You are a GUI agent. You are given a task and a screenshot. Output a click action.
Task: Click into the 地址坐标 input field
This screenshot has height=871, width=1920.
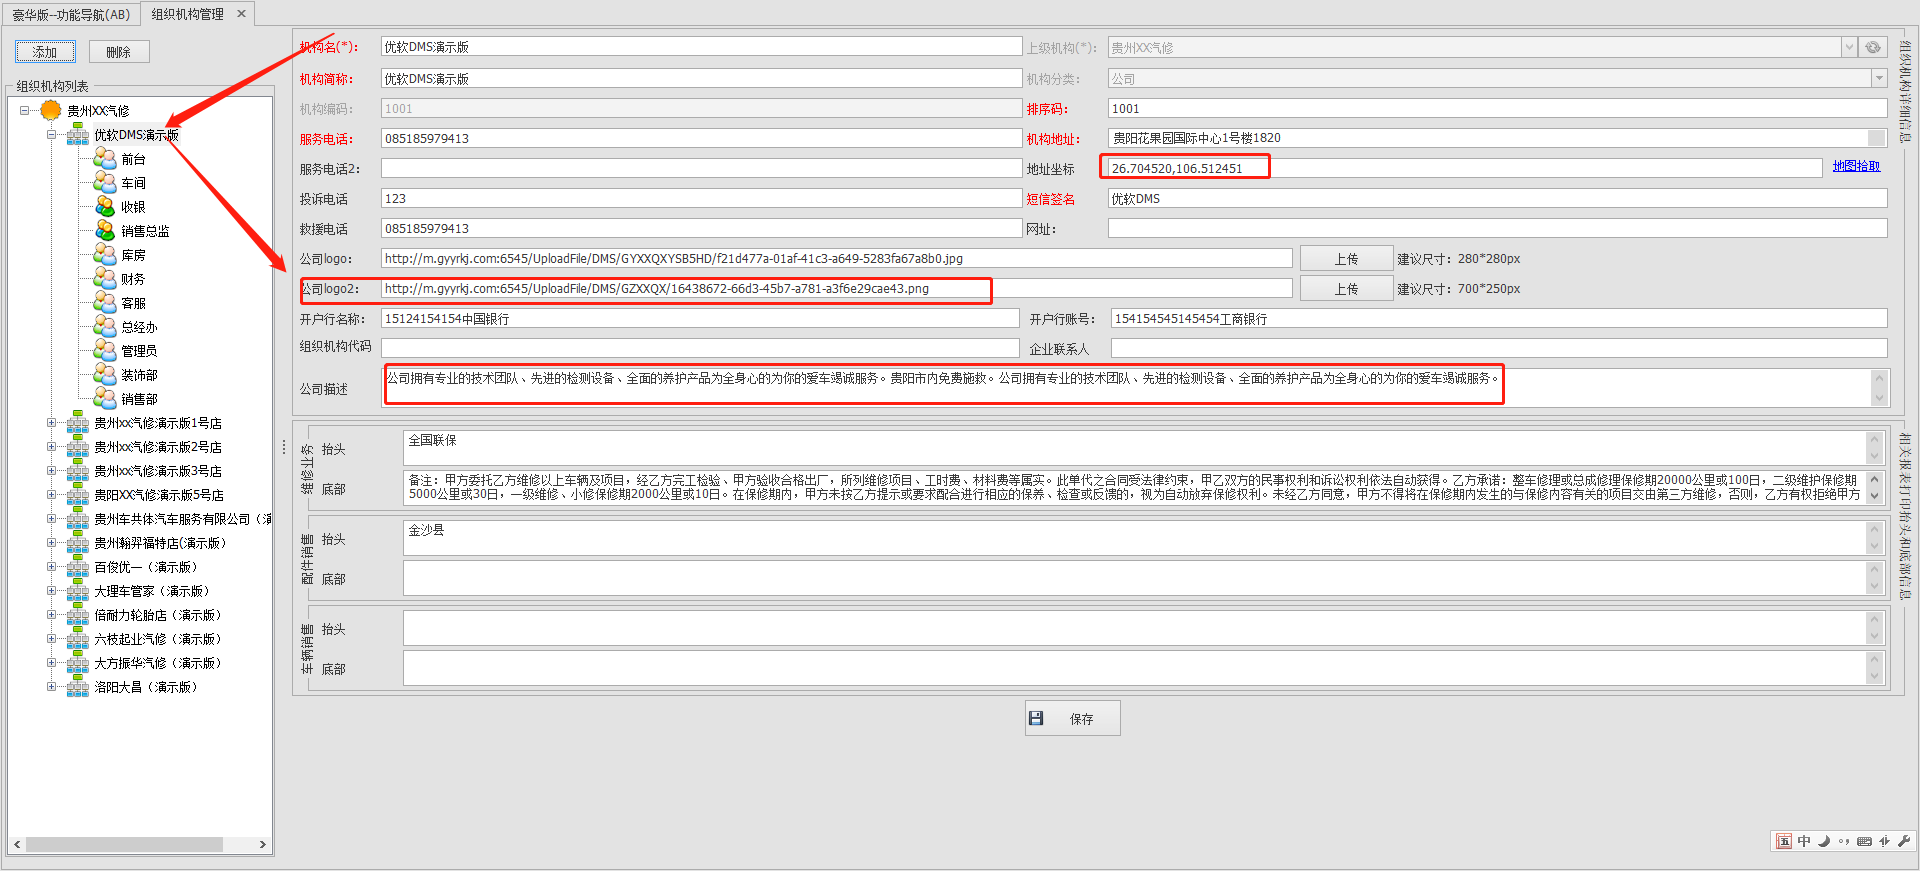coord(1464,168)
